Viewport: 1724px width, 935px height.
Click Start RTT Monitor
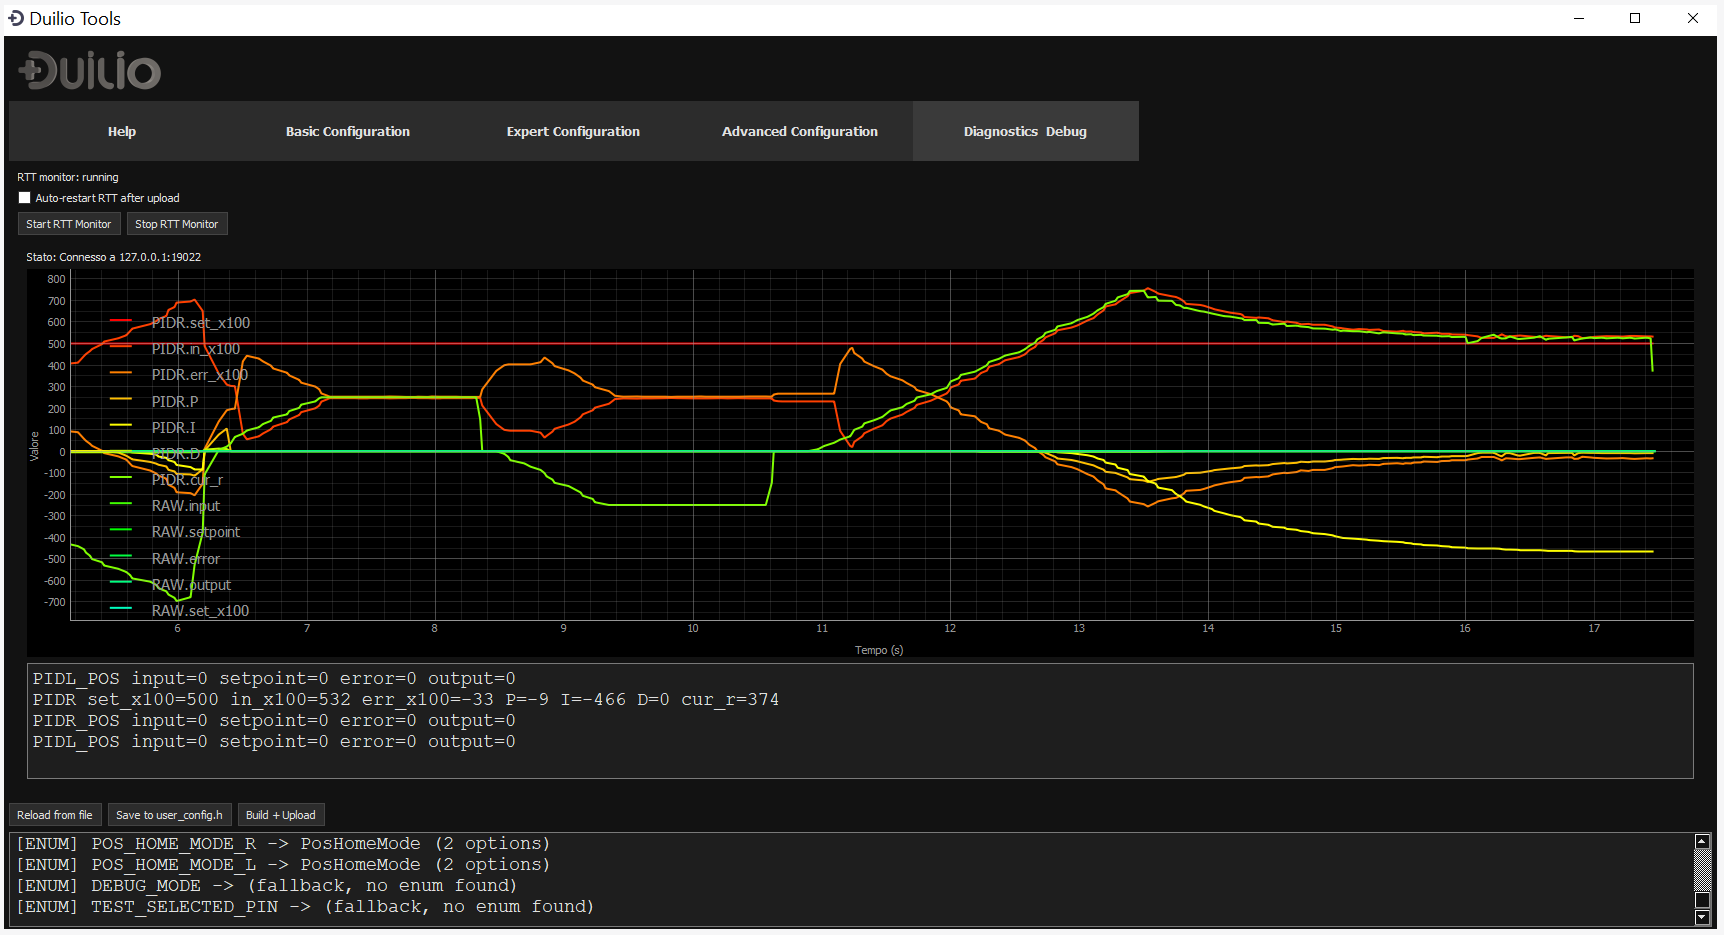(68, 223)
